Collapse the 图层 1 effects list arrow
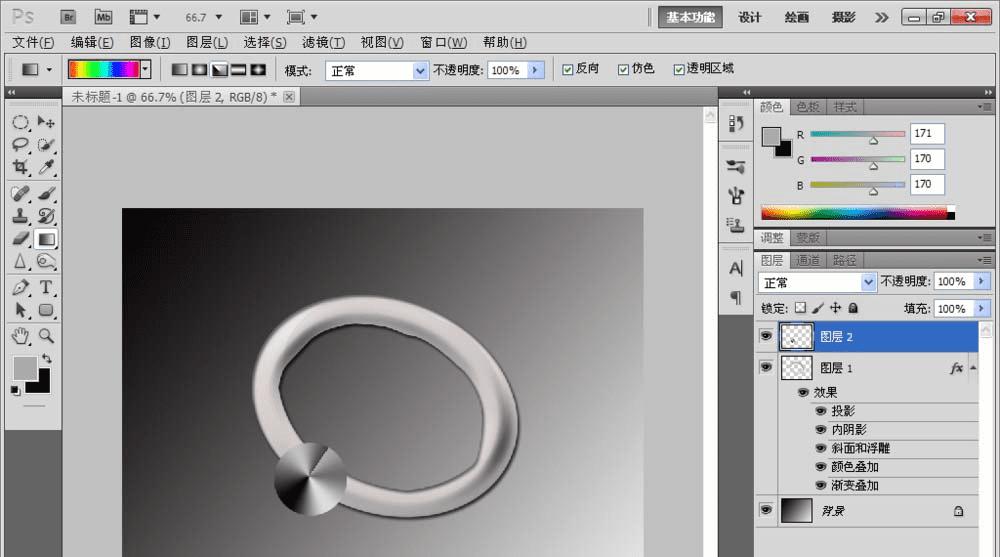Image resolution: width=1000 pixels, height=557 pixels. (x=973, y=368)
